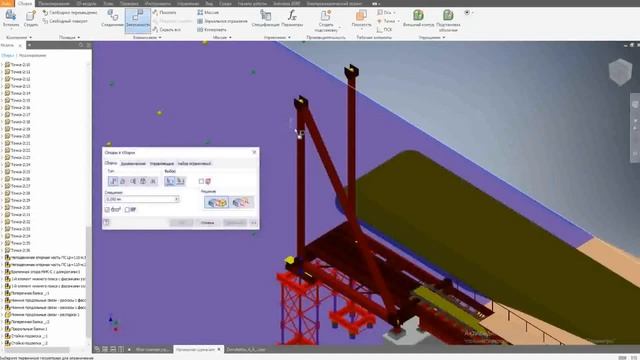640x360 pixels.
Task: Choose the Mate solution button in dialog
Action: coord(216,202)
